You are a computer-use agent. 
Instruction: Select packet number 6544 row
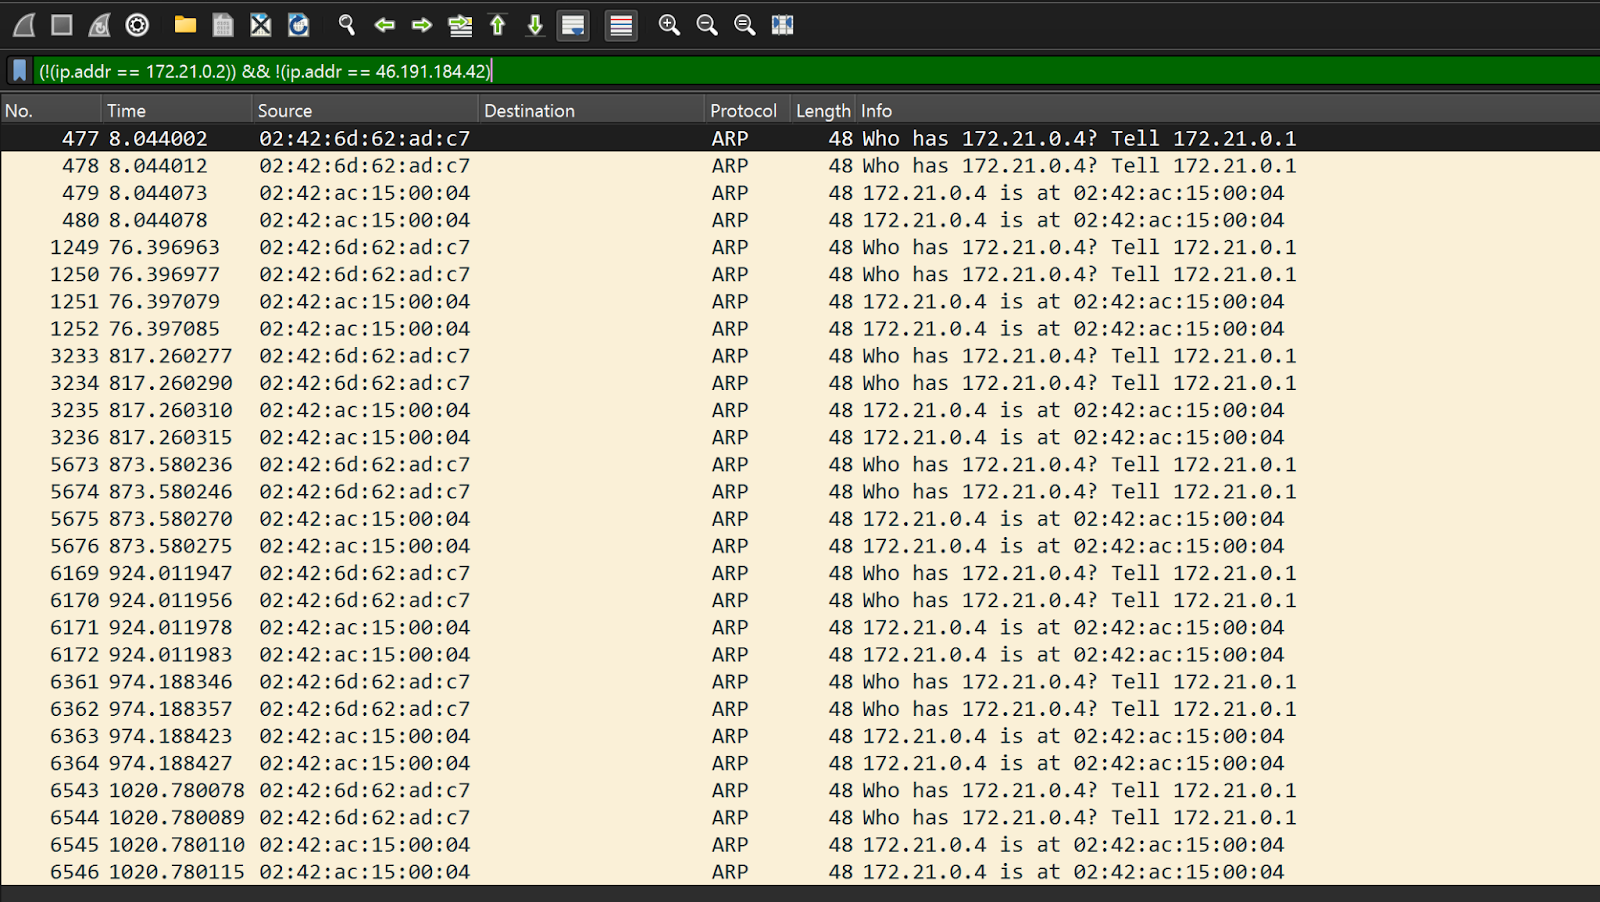(x=800, y=817)
